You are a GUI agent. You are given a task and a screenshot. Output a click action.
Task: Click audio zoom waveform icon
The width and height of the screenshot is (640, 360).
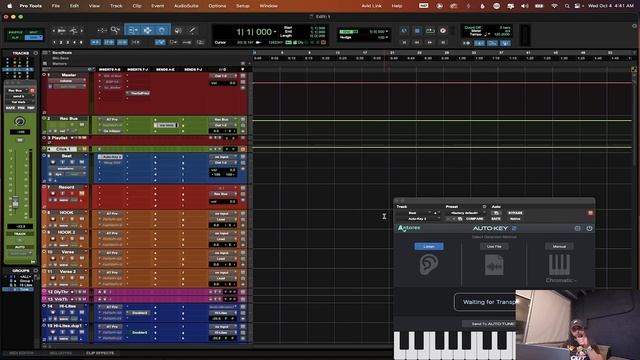[62, 31]
